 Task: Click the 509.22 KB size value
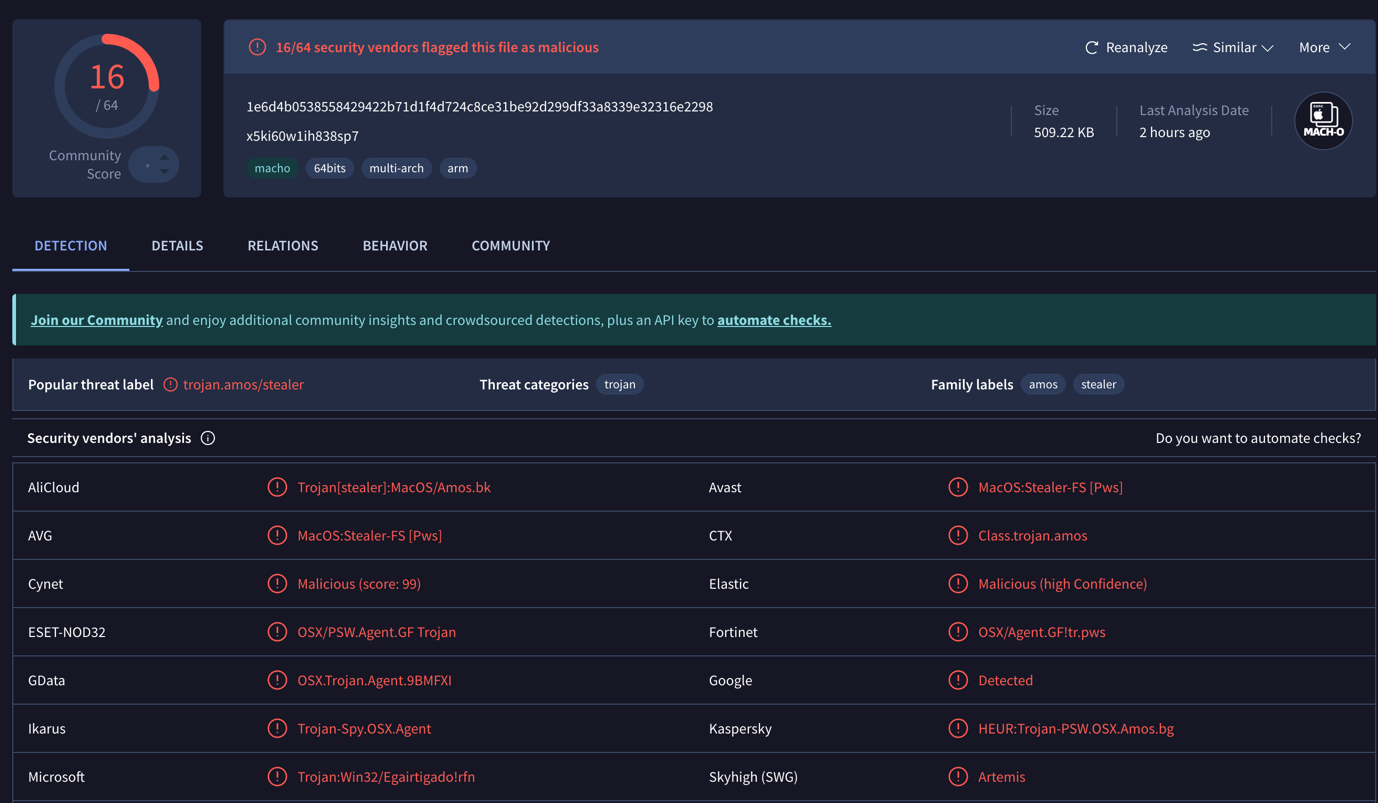[x=1064, y=132]
